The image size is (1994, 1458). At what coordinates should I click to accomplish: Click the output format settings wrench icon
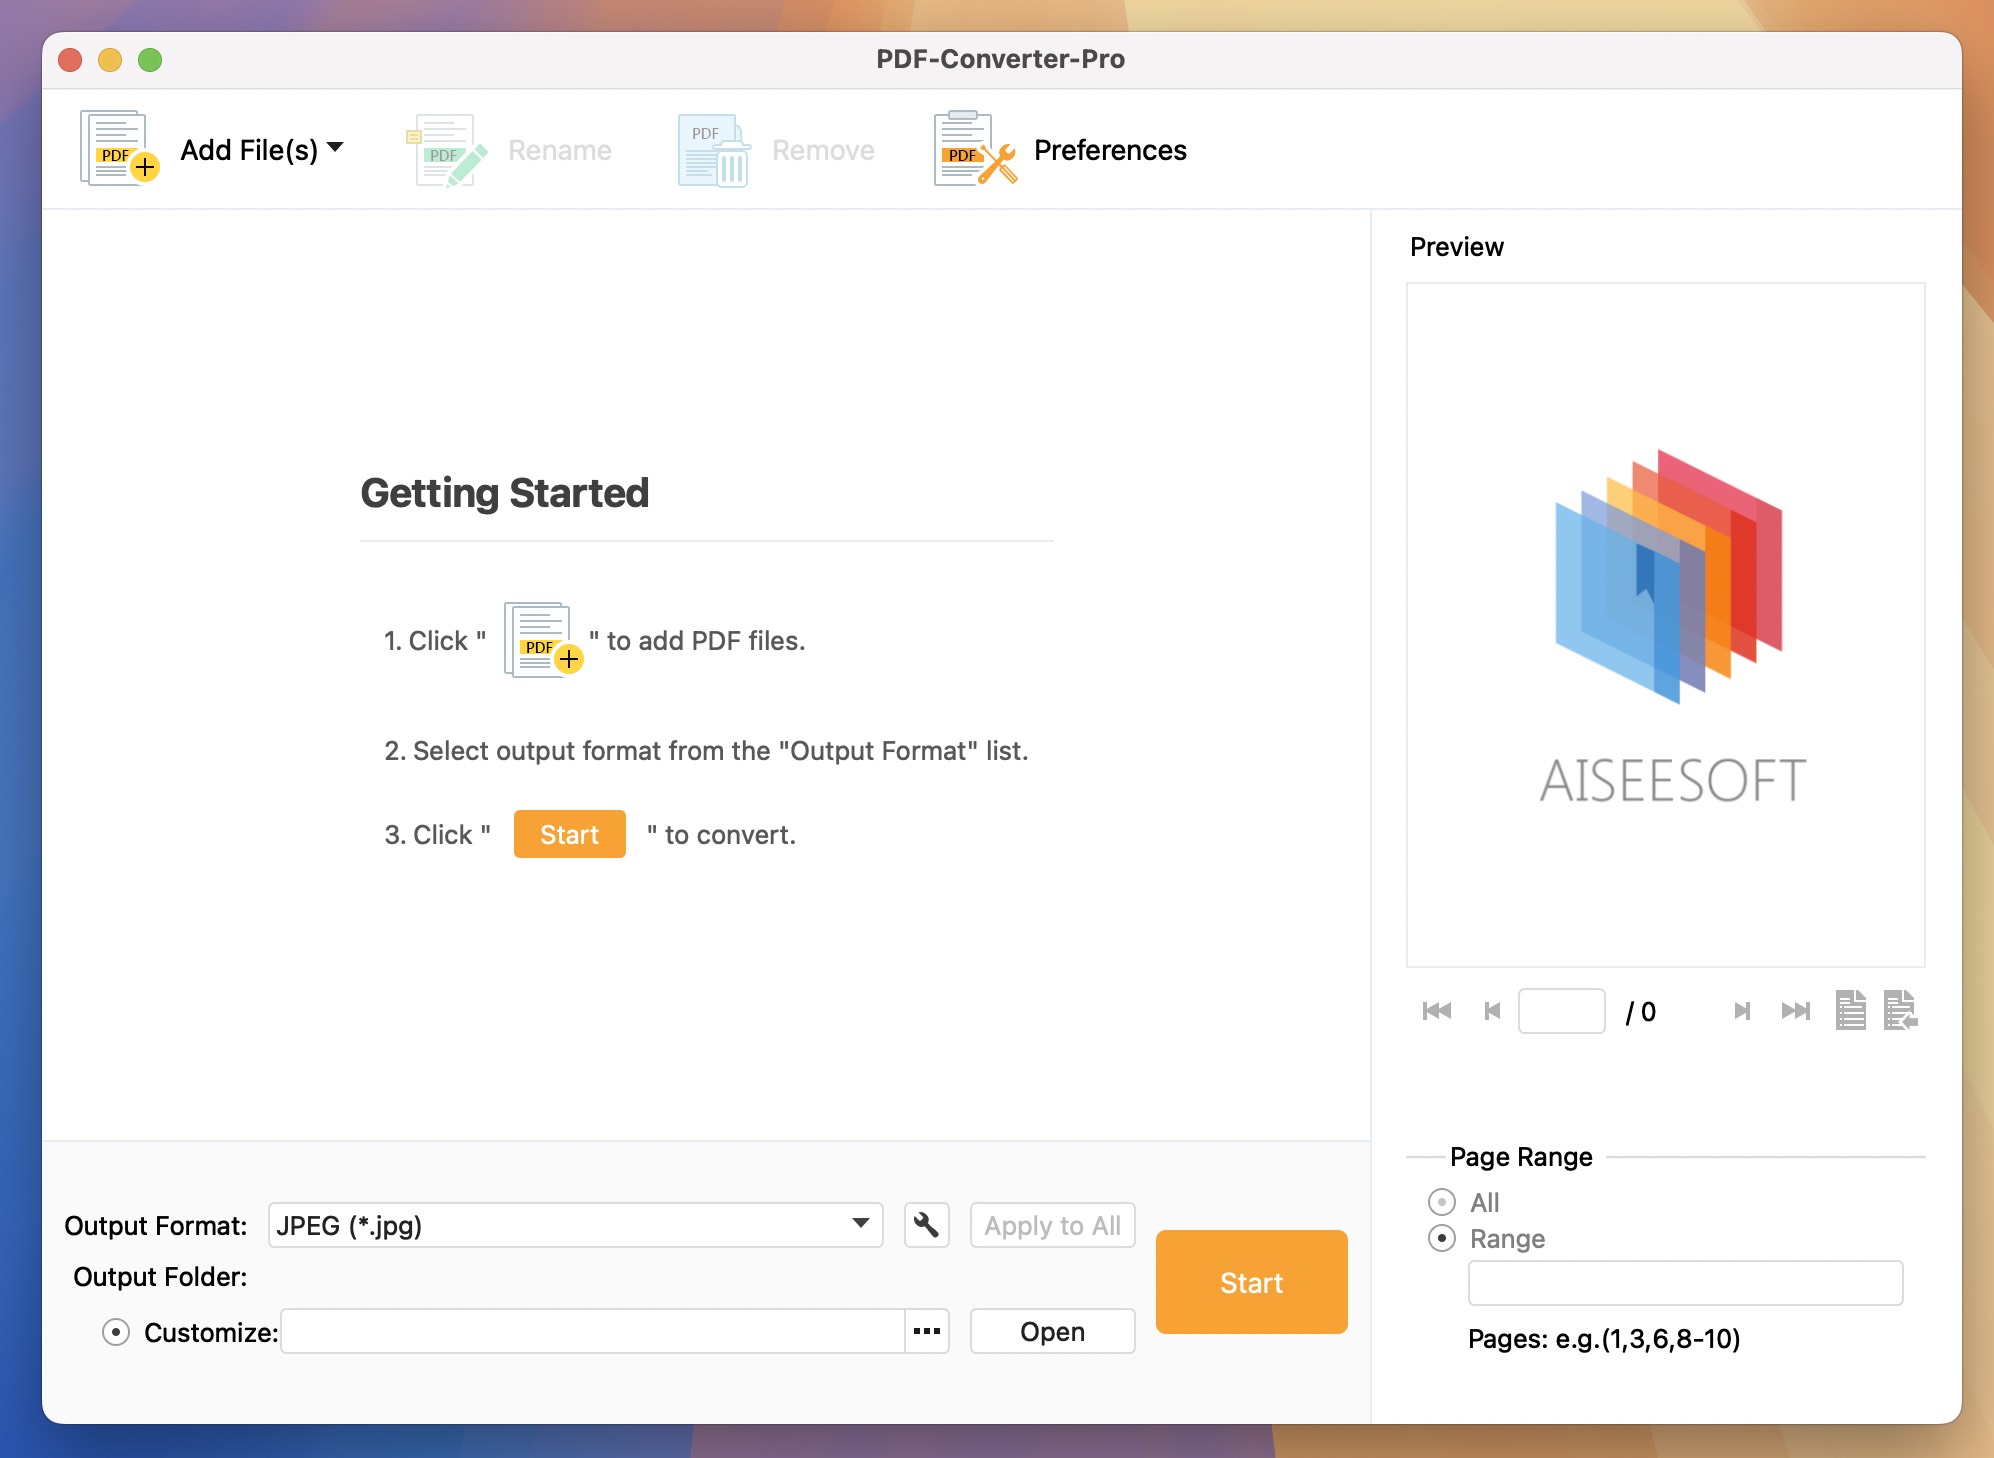925,1225
